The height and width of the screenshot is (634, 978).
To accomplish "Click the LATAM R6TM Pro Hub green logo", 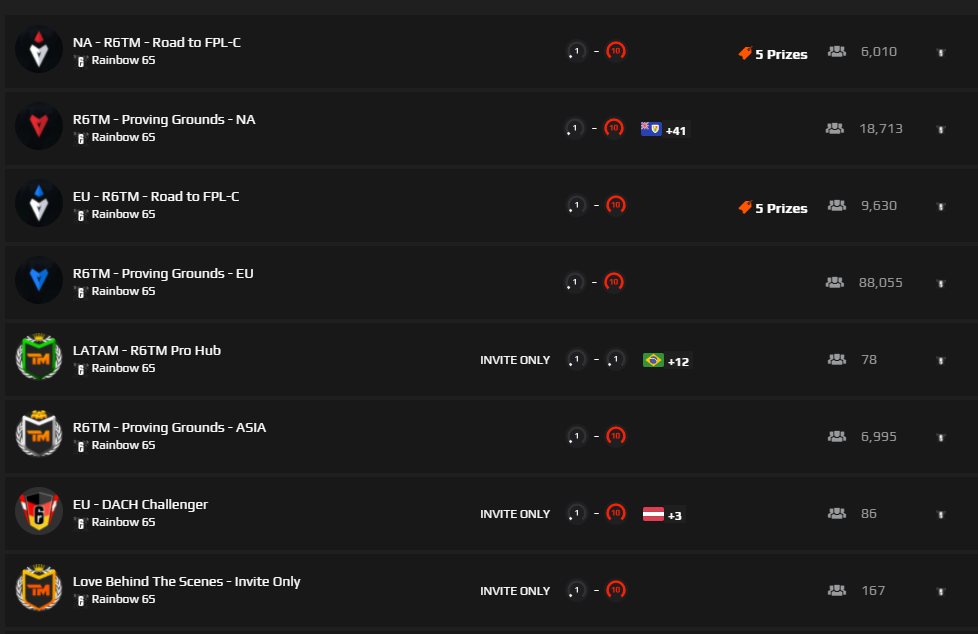I will point(38,358).
